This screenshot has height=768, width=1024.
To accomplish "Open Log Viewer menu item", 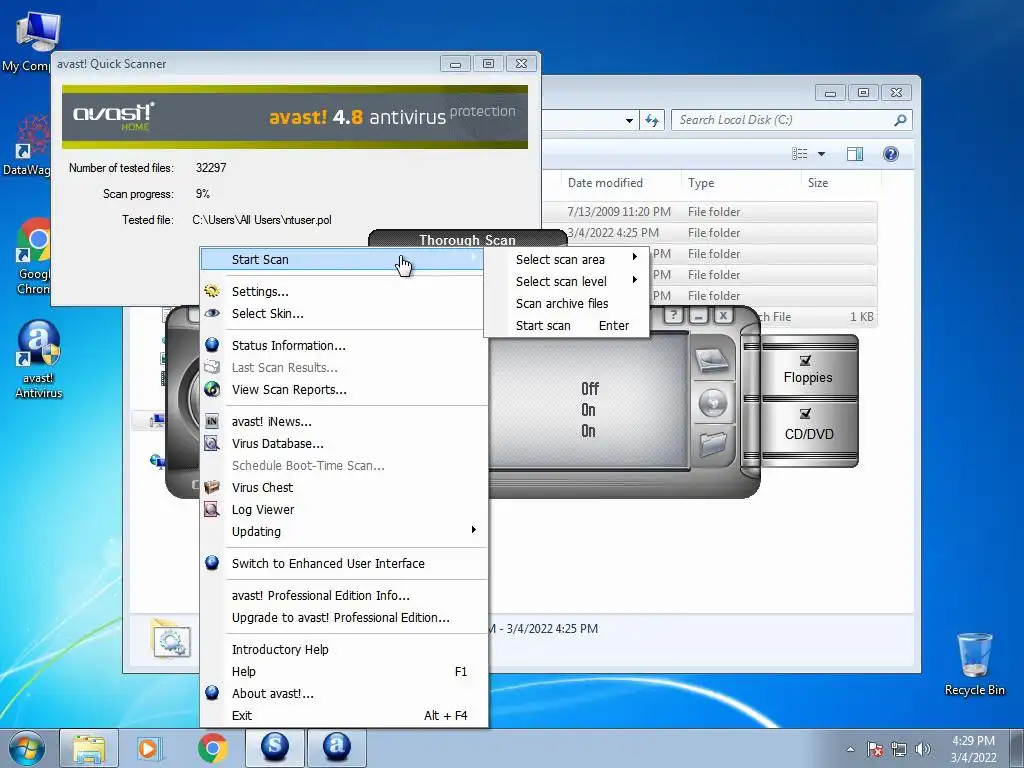I will pos(344,509).
